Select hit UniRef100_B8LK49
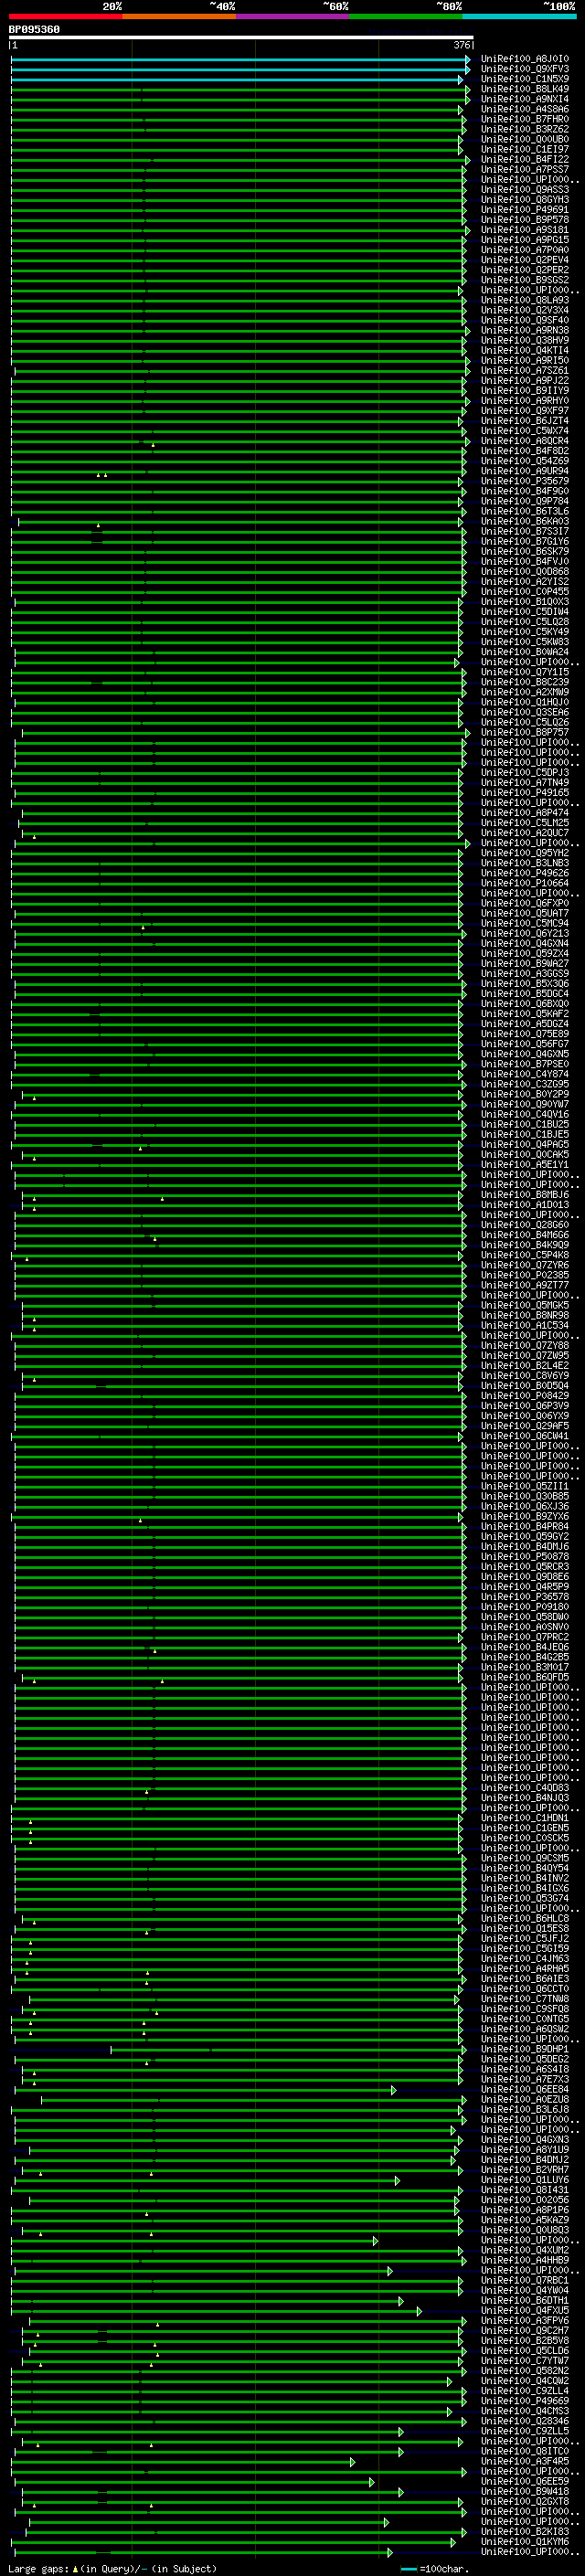 click(x=524, y=89)
